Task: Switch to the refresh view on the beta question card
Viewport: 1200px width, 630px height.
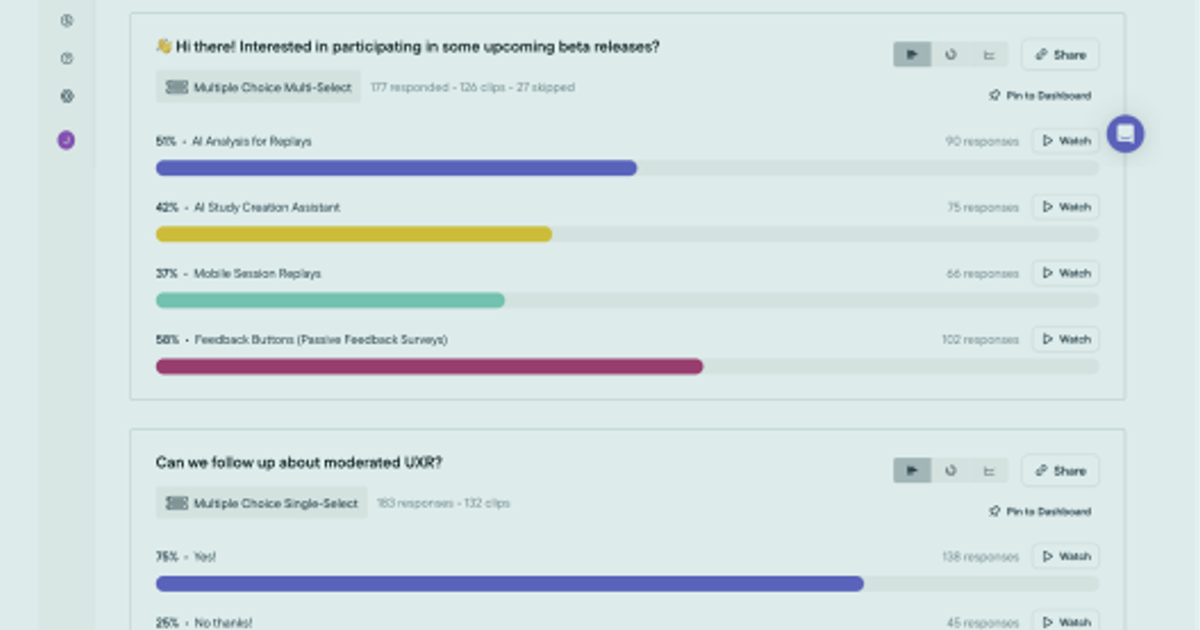Action: [x=950, y=55]
